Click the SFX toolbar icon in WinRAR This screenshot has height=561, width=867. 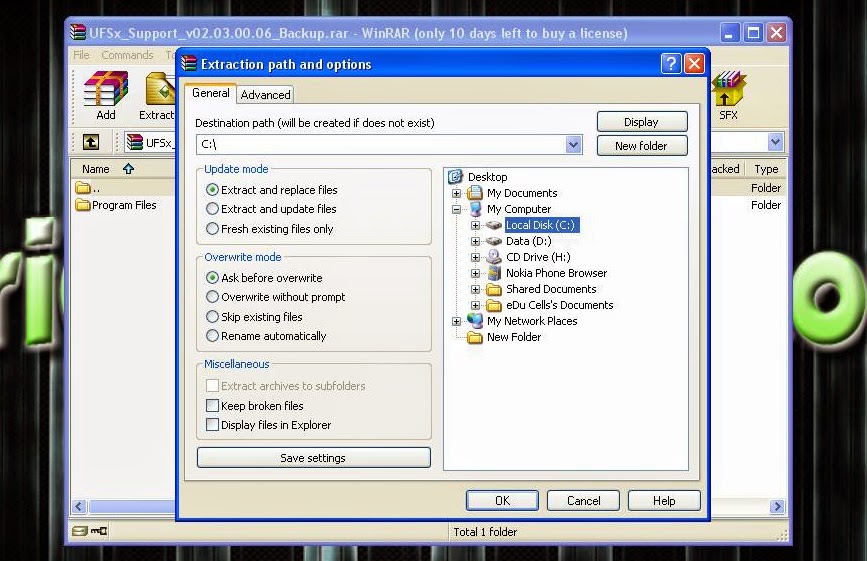[728, 88]
